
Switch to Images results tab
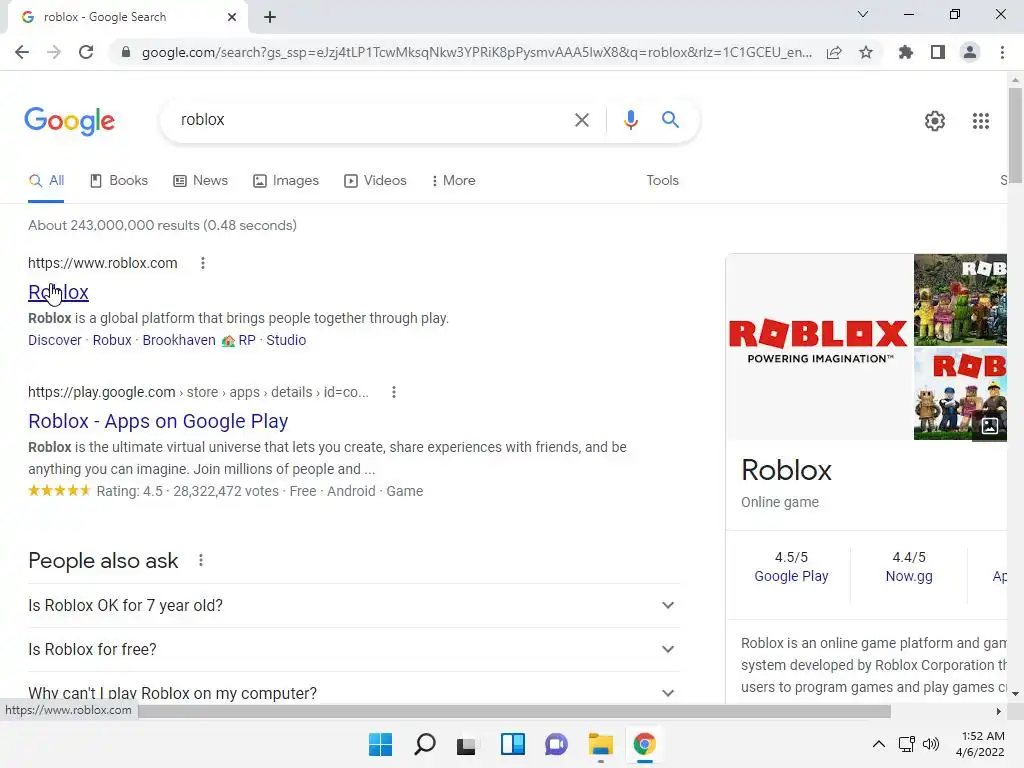point(286,180)
